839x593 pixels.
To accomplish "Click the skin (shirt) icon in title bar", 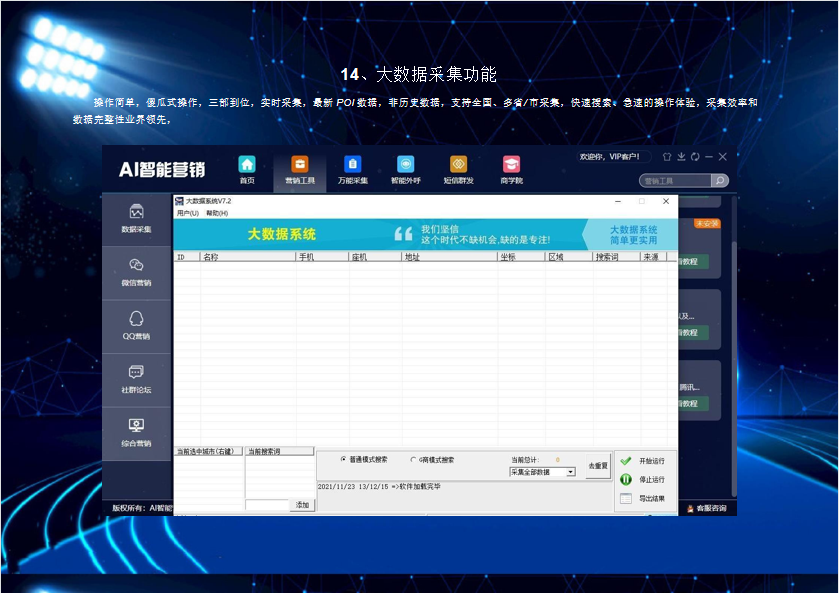I will pyautogui.click(x=667, y=157).
